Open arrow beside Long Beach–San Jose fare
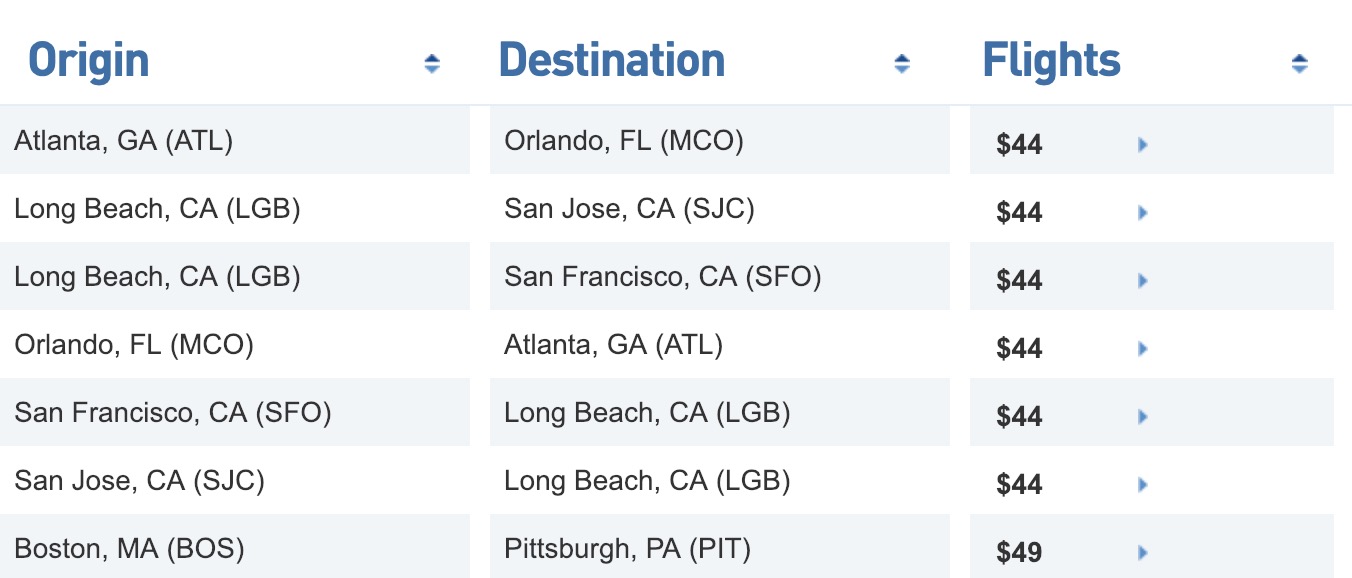 point(1142,213)
